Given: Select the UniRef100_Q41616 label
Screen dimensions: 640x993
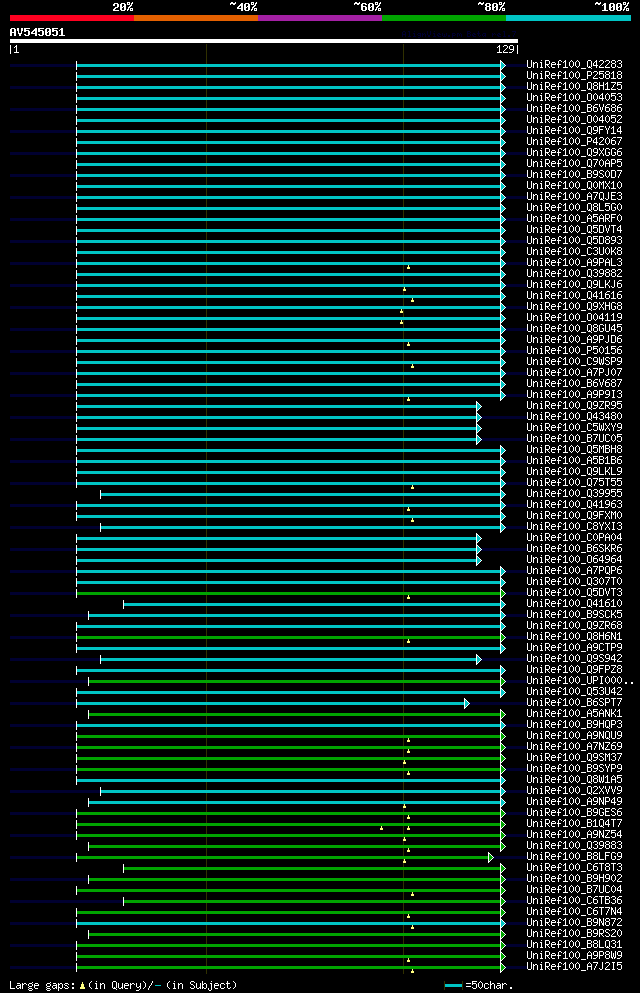Looking at the screenshot, I should pos(574,295).
